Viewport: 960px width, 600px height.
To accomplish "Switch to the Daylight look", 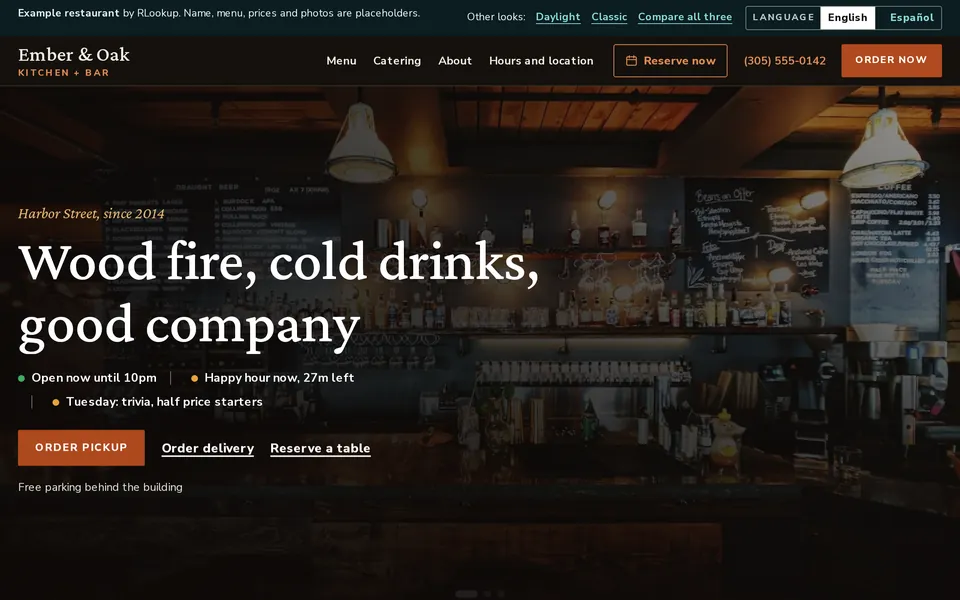I will pyautogui.click(x=558, y=17).
